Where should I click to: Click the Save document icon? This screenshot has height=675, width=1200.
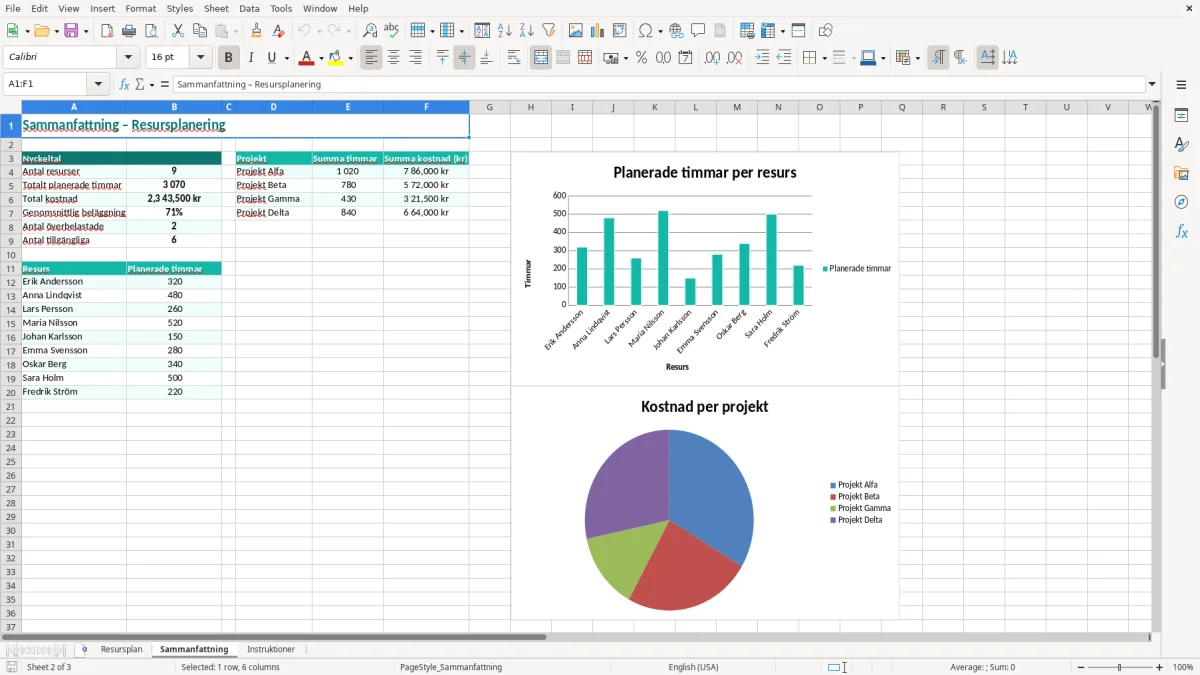pyautogui.click(x=71, y=31)
